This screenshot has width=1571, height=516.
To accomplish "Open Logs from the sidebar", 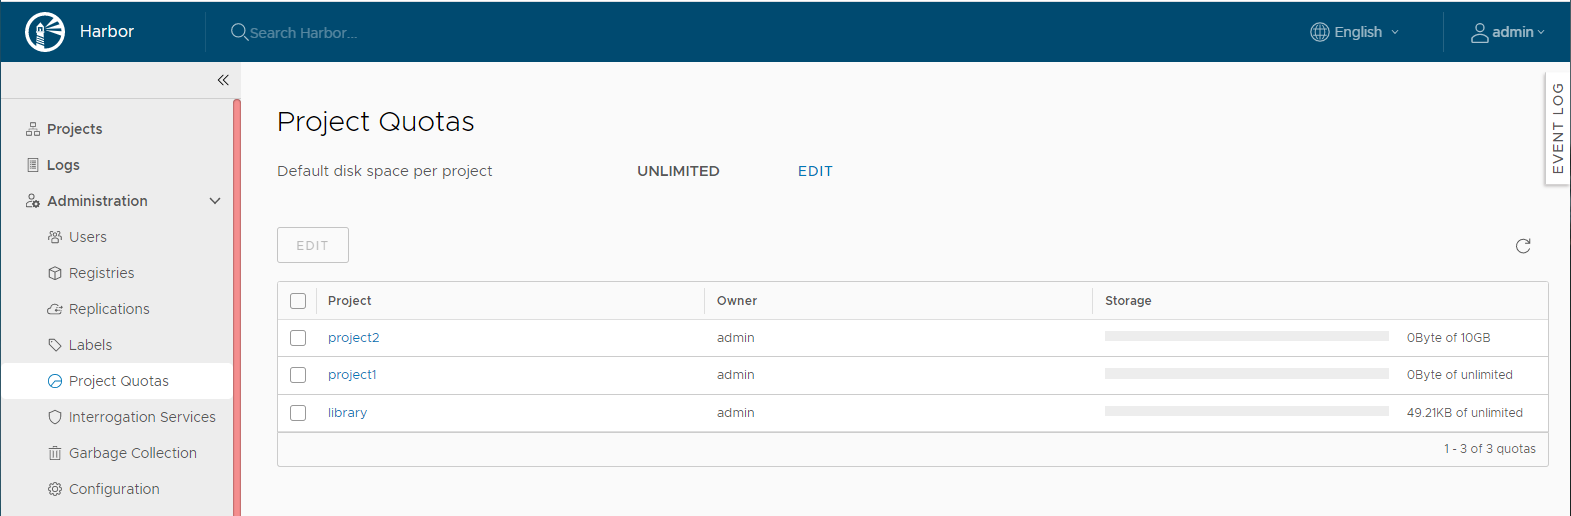I will pos(63,165).
